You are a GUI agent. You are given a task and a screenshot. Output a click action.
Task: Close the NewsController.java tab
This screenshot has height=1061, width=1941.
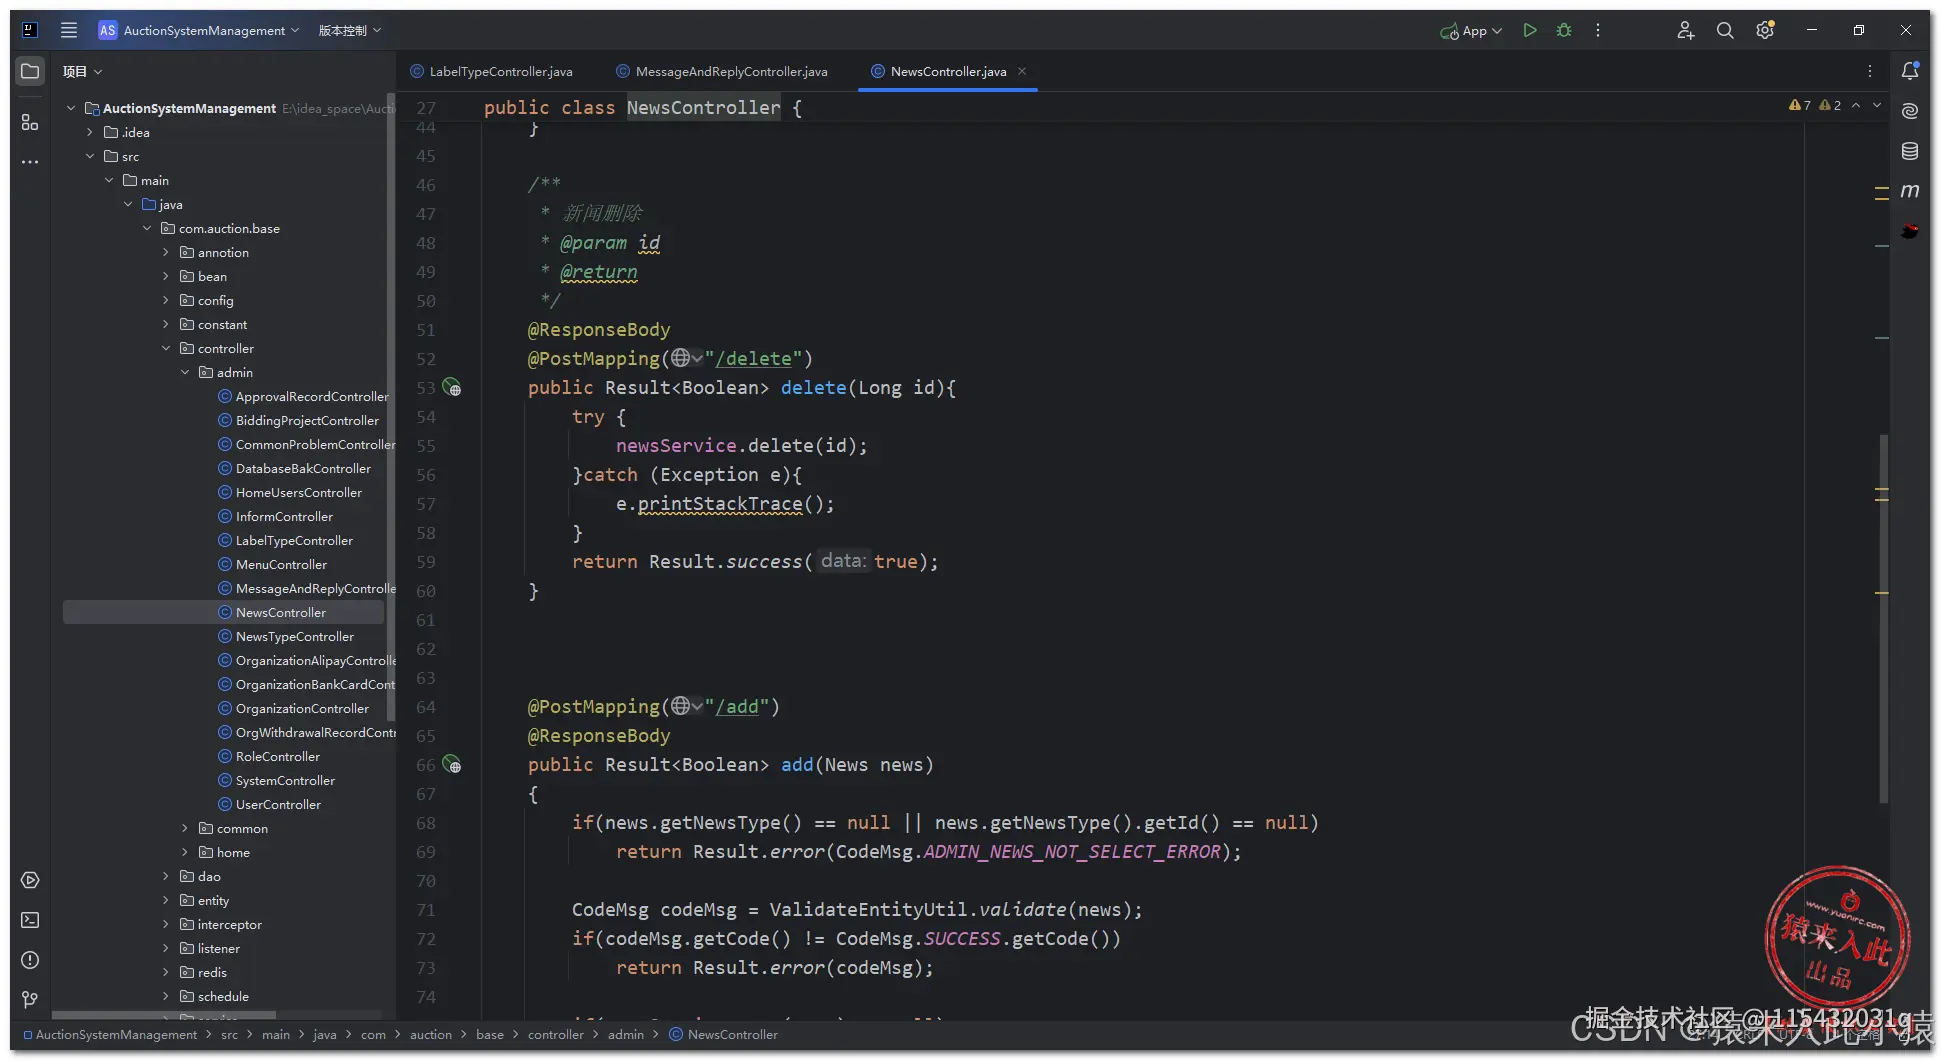coord(1022,71)
